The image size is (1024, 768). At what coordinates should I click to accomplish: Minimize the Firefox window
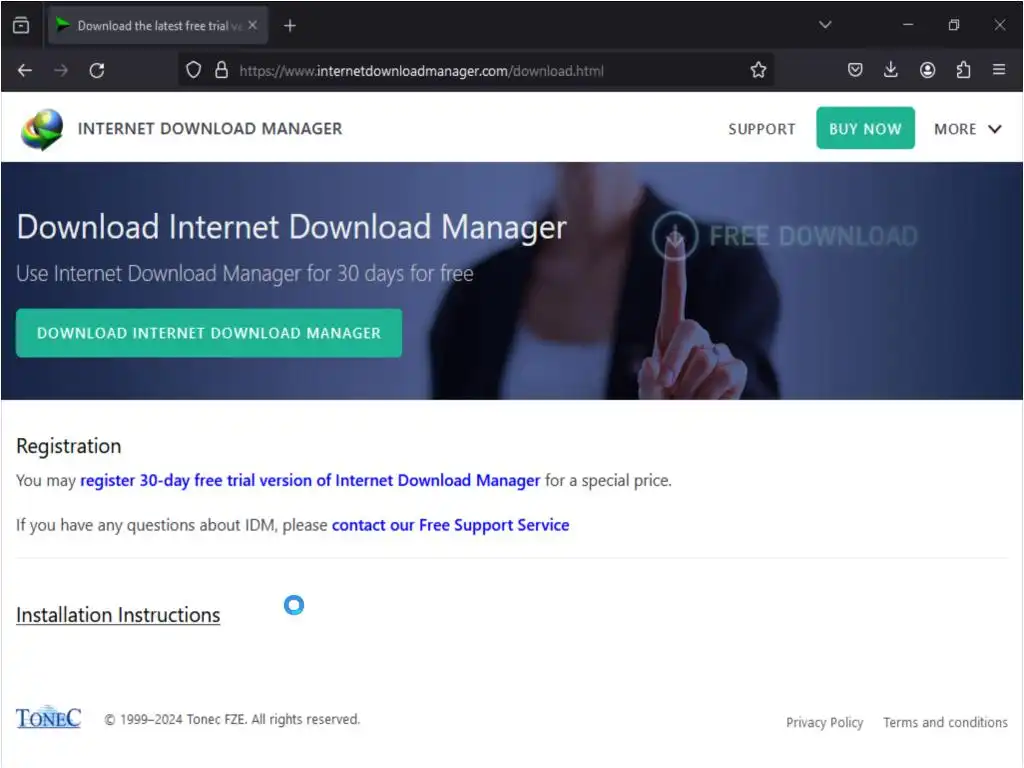click(908, 25)
